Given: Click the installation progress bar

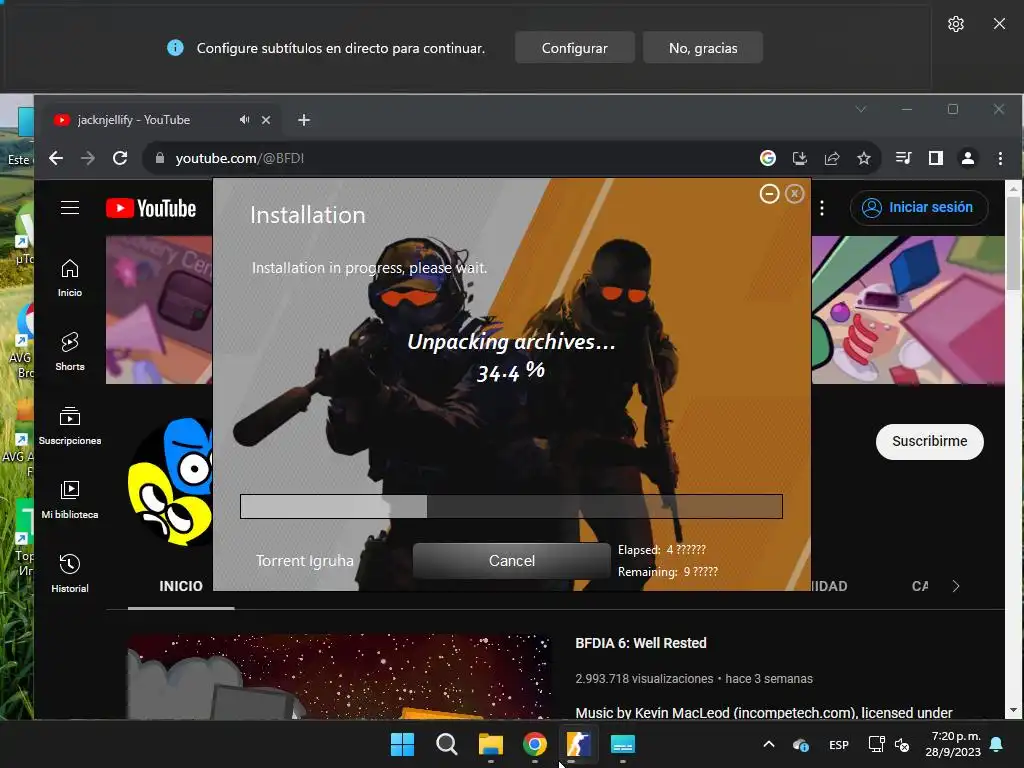Looking at the screenshot, I should [511, 507].
